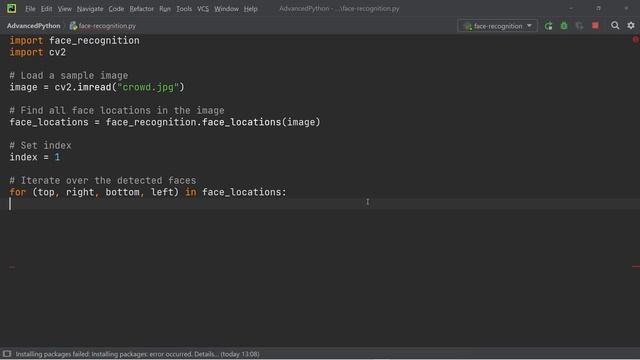640x360 pixels.
Task: Click the for loop line with face_locations
Action: (x=148, y=192)
